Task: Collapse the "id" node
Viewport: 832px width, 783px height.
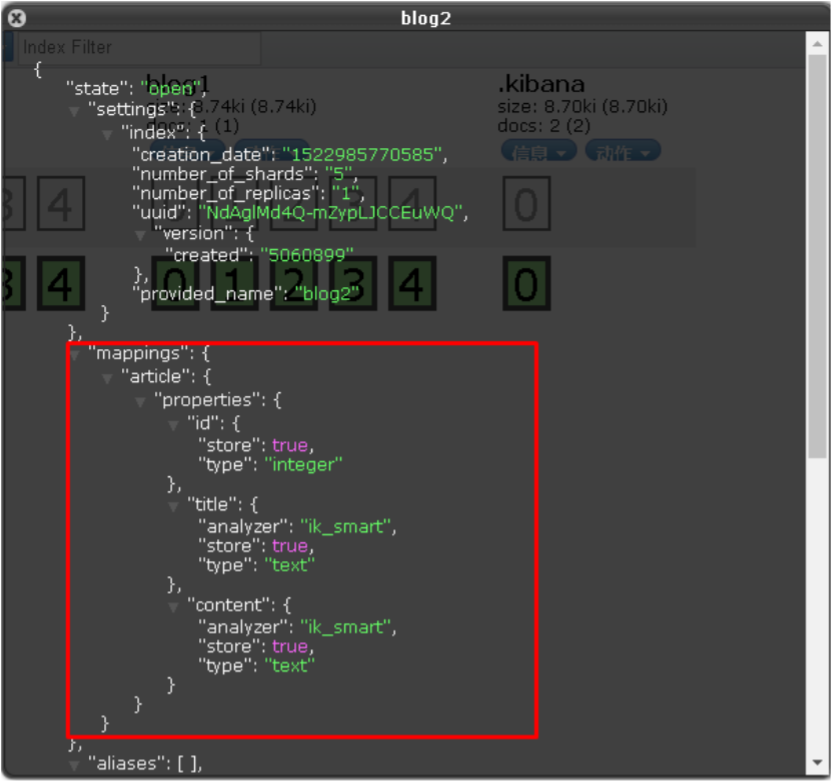Action: click(x=173, y=425)
